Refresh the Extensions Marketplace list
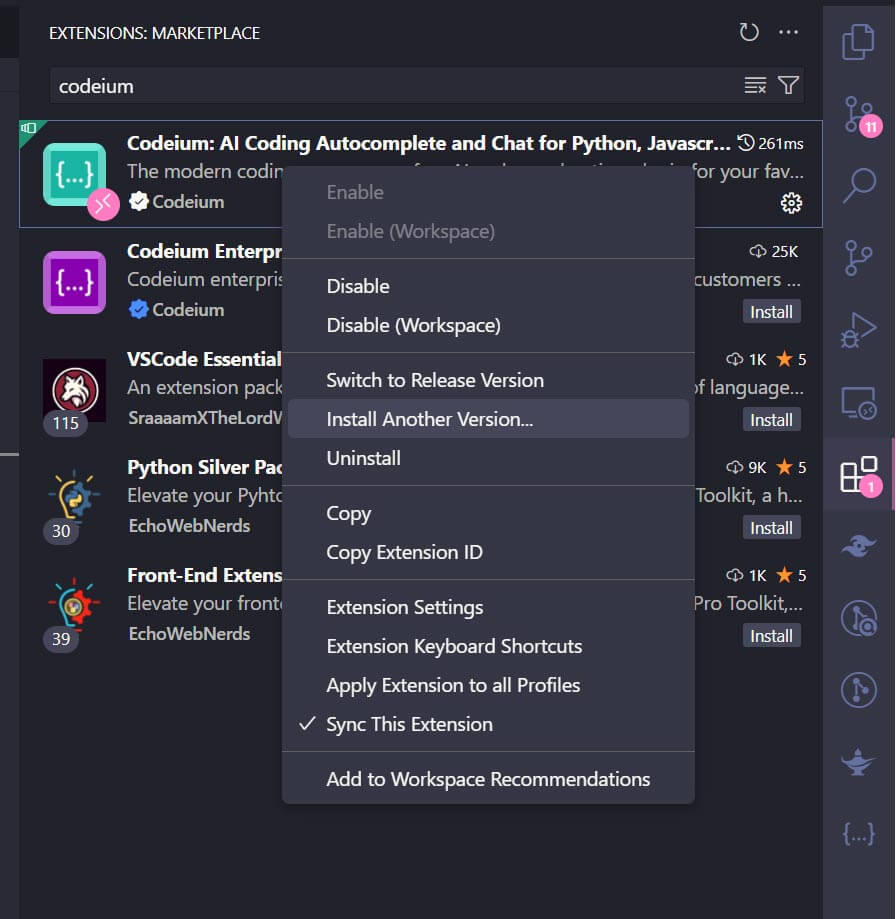Viewport: 896px width, 919px height. pyautogui.click(x=749, y=32)
